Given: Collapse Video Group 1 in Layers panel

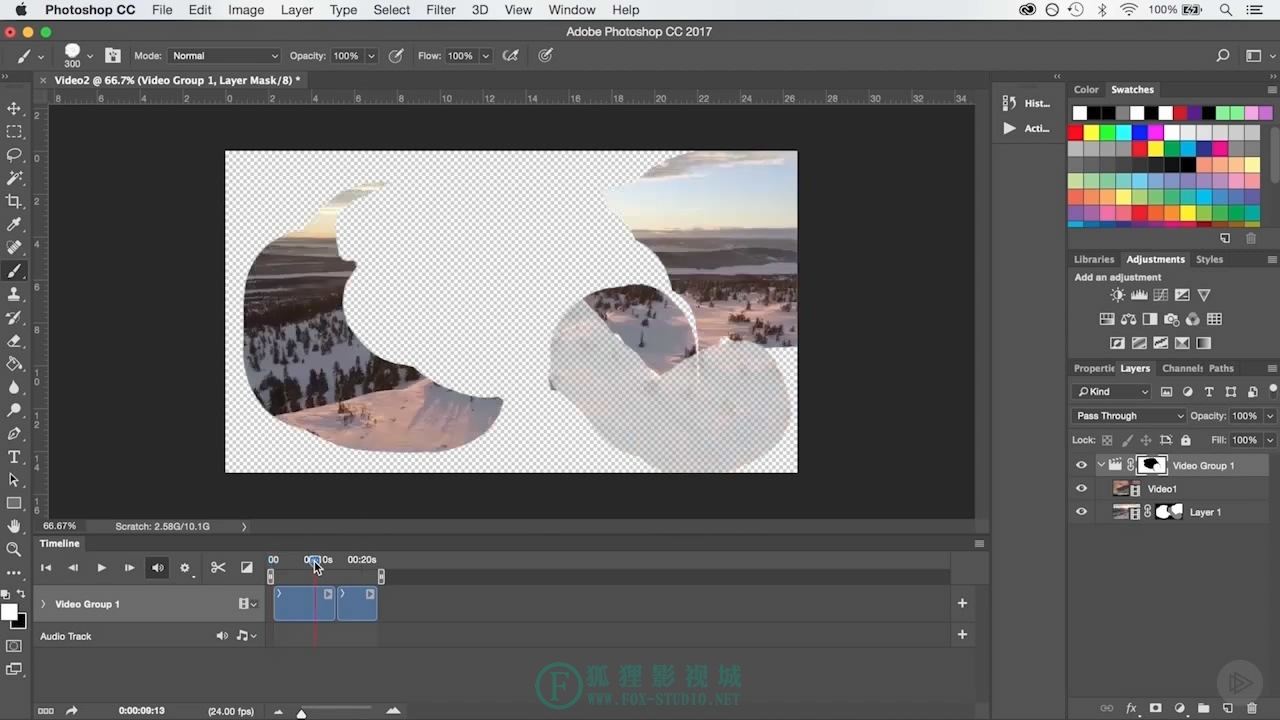Looking at the screenshot, I should tap(1101, 466).
